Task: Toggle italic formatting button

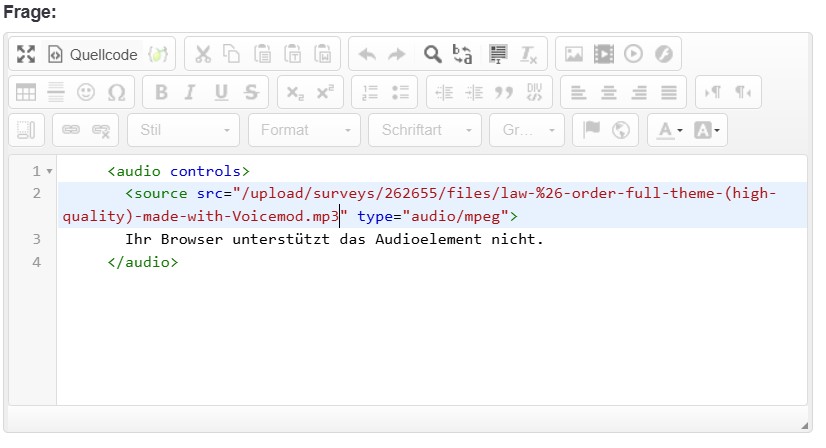Action: pyautogui.click(x=192, y=92)
